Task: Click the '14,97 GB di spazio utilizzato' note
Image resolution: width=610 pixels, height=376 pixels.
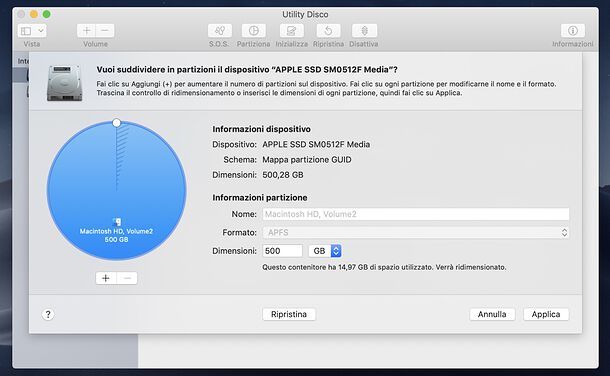Action: click(x=385, y=268)
